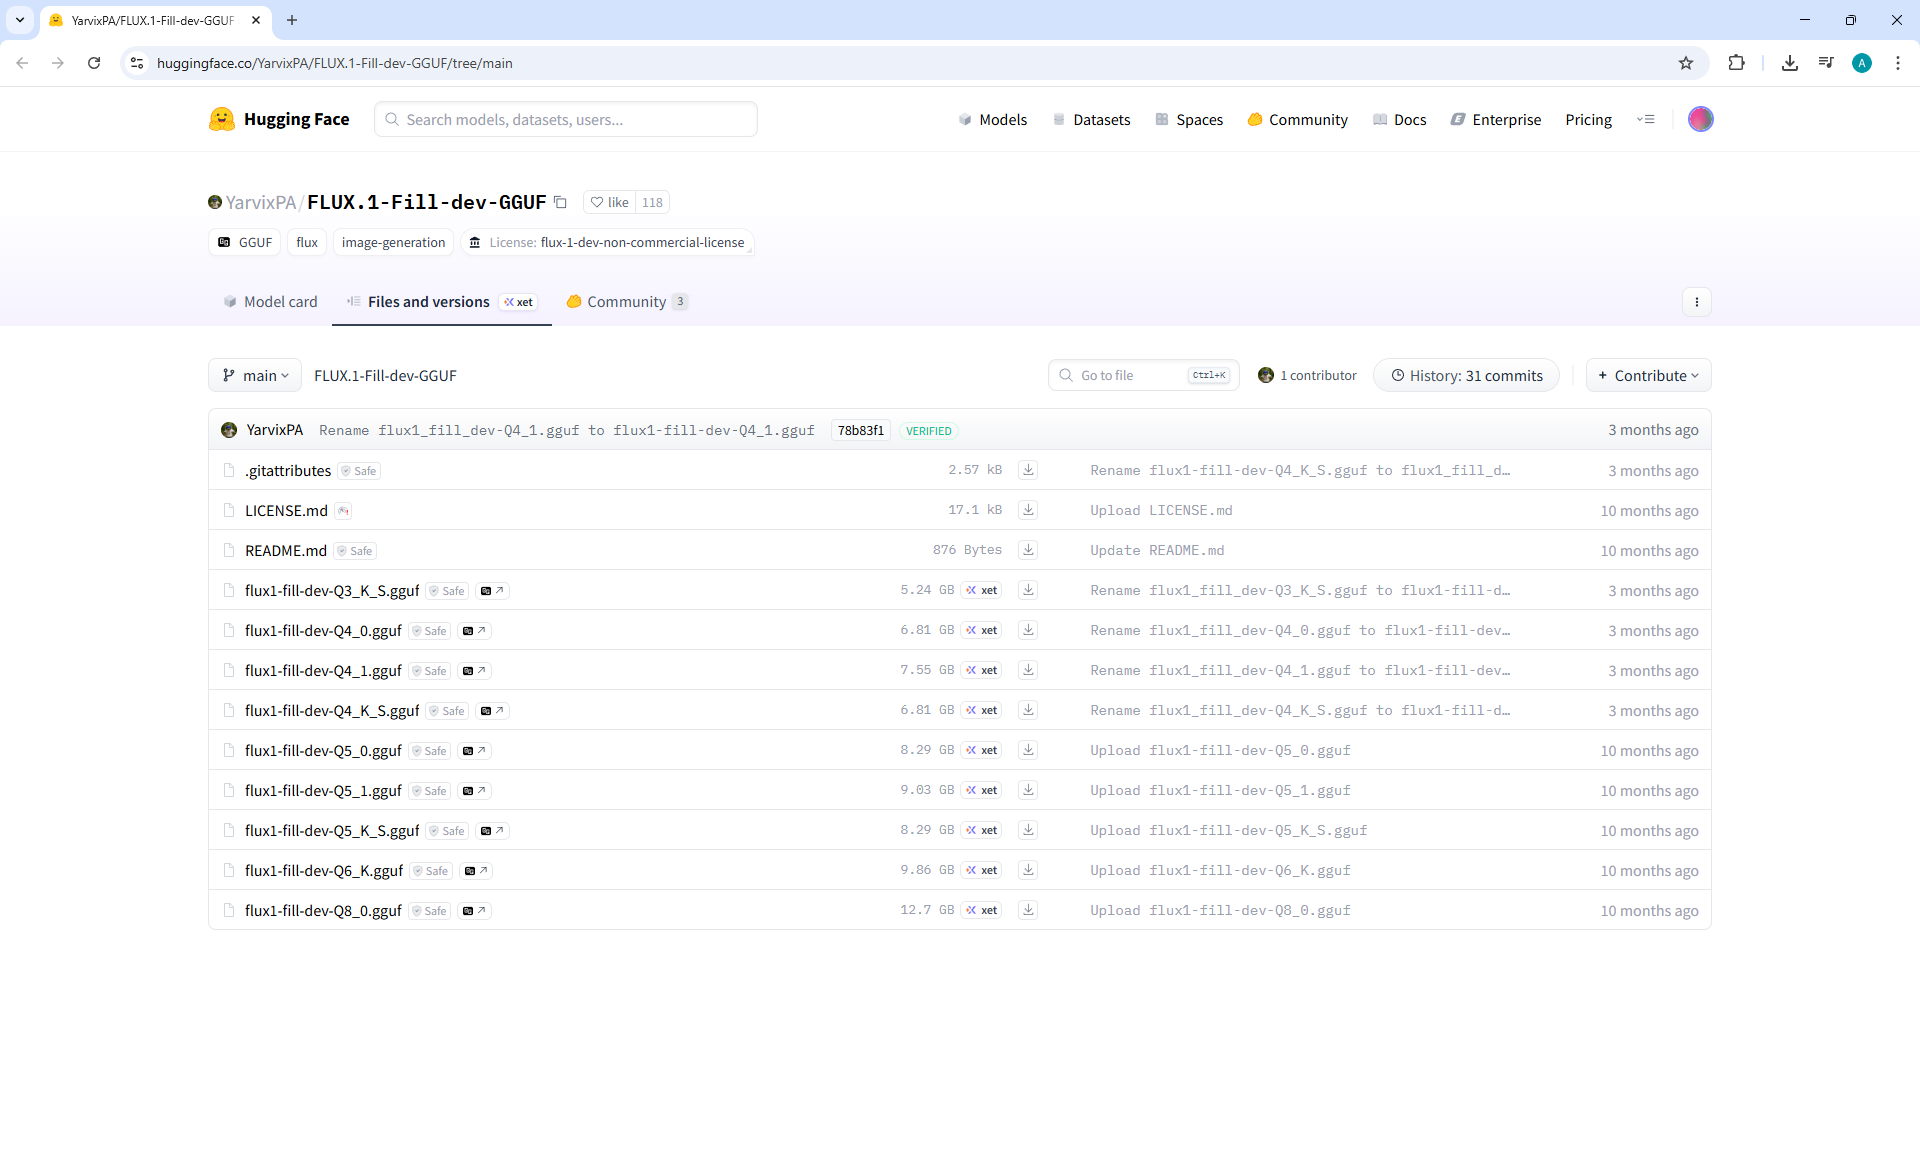Like the model with the heart button
Screen dimensions: 1920x1151
[x=610, y=202]
